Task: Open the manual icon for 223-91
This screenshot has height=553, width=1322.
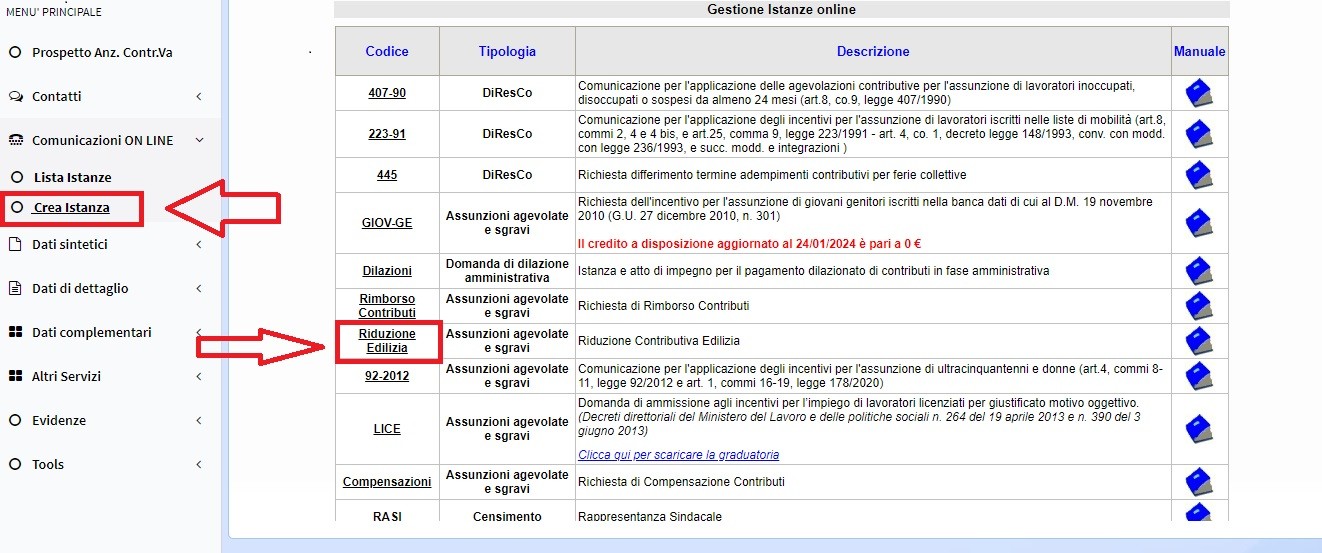Action: click(x=1199, y=134)
